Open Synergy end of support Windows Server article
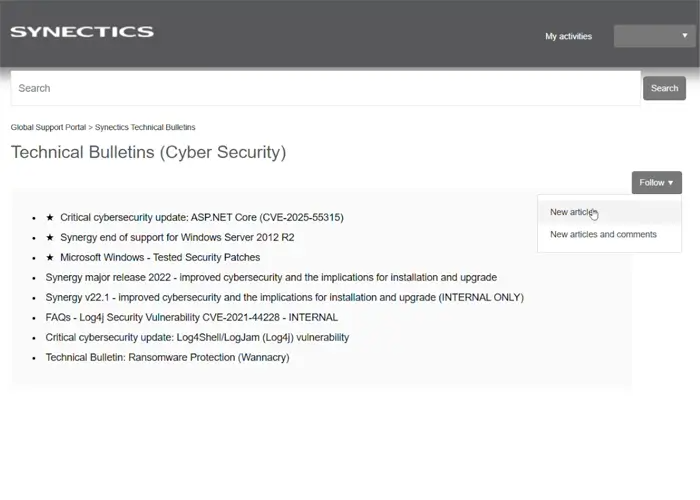Image resolution: width=700 pixels, height=500 pixels. click(177, 237)
